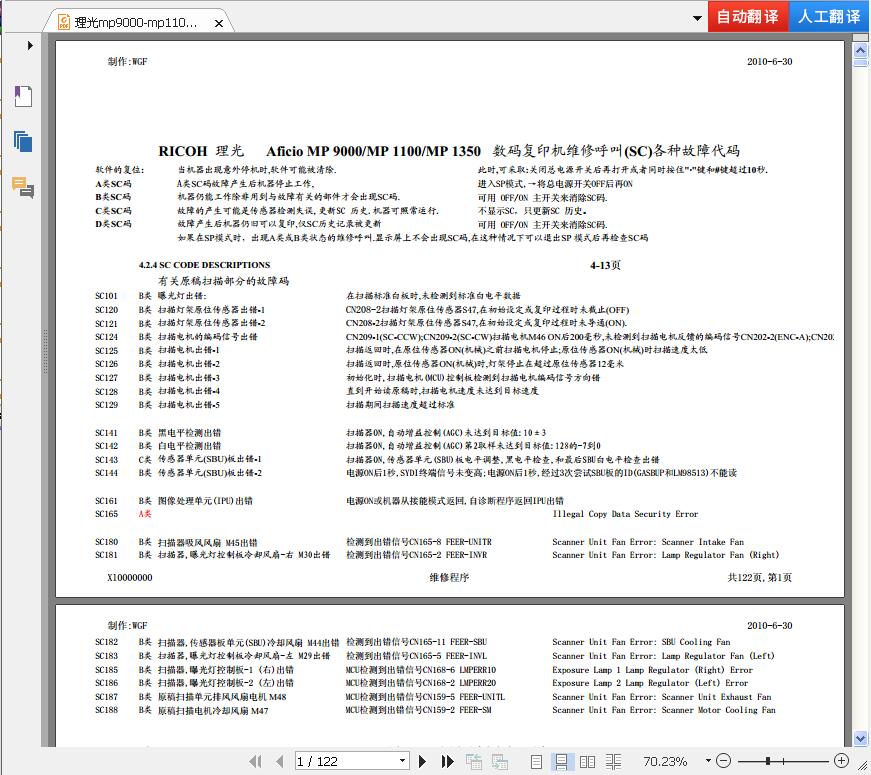Screen dimensions: 871x775
Task: Go to the first page
Action: 256,761
